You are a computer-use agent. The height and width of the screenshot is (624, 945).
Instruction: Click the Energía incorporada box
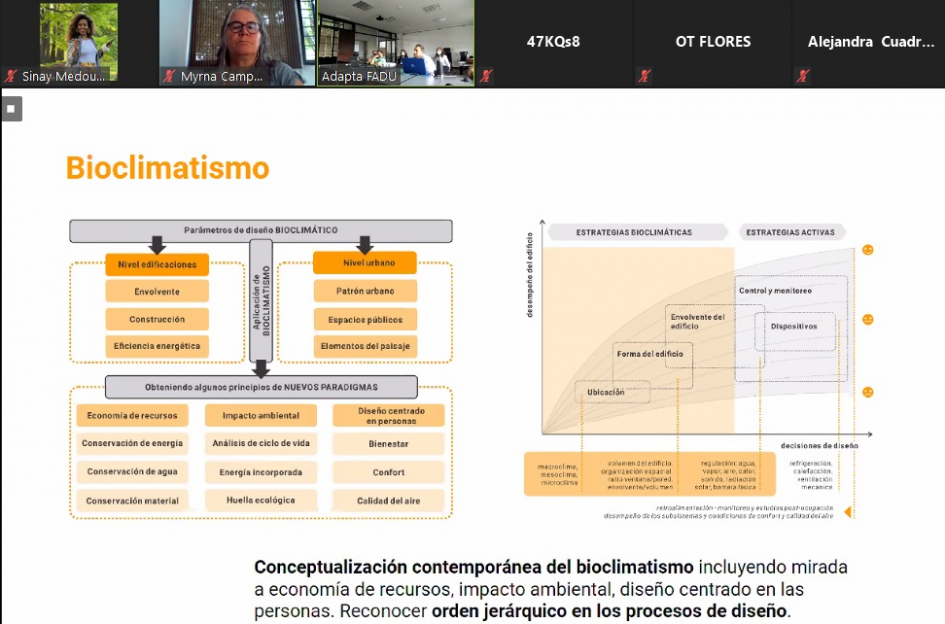coord(260,472)
